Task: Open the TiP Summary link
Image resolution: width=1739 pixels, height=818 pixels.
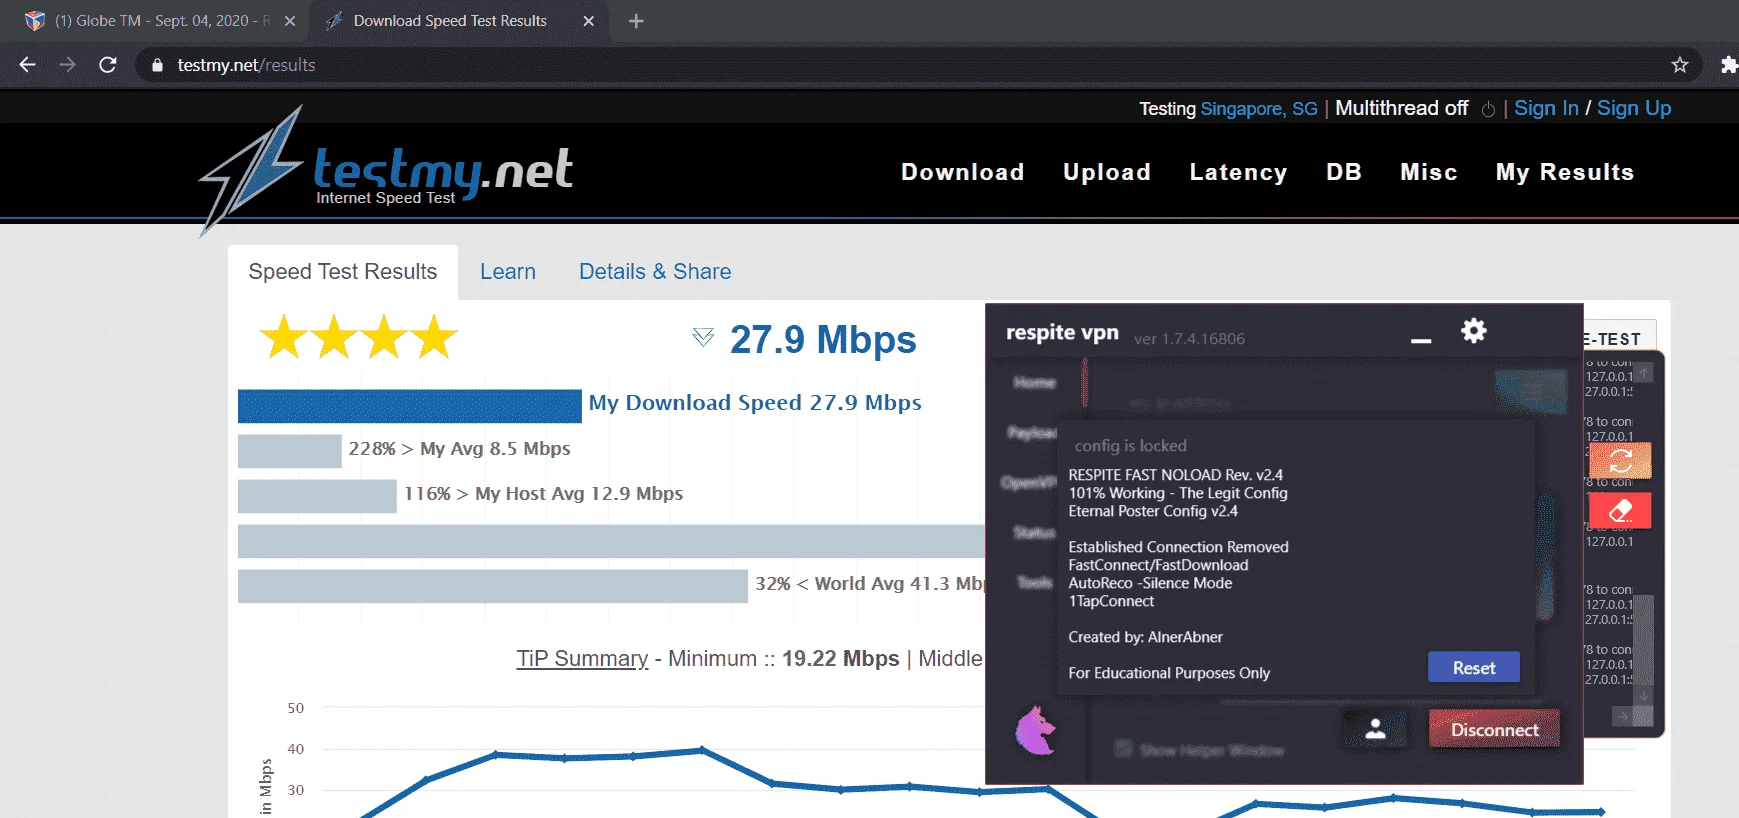Action: pos(582,659)
